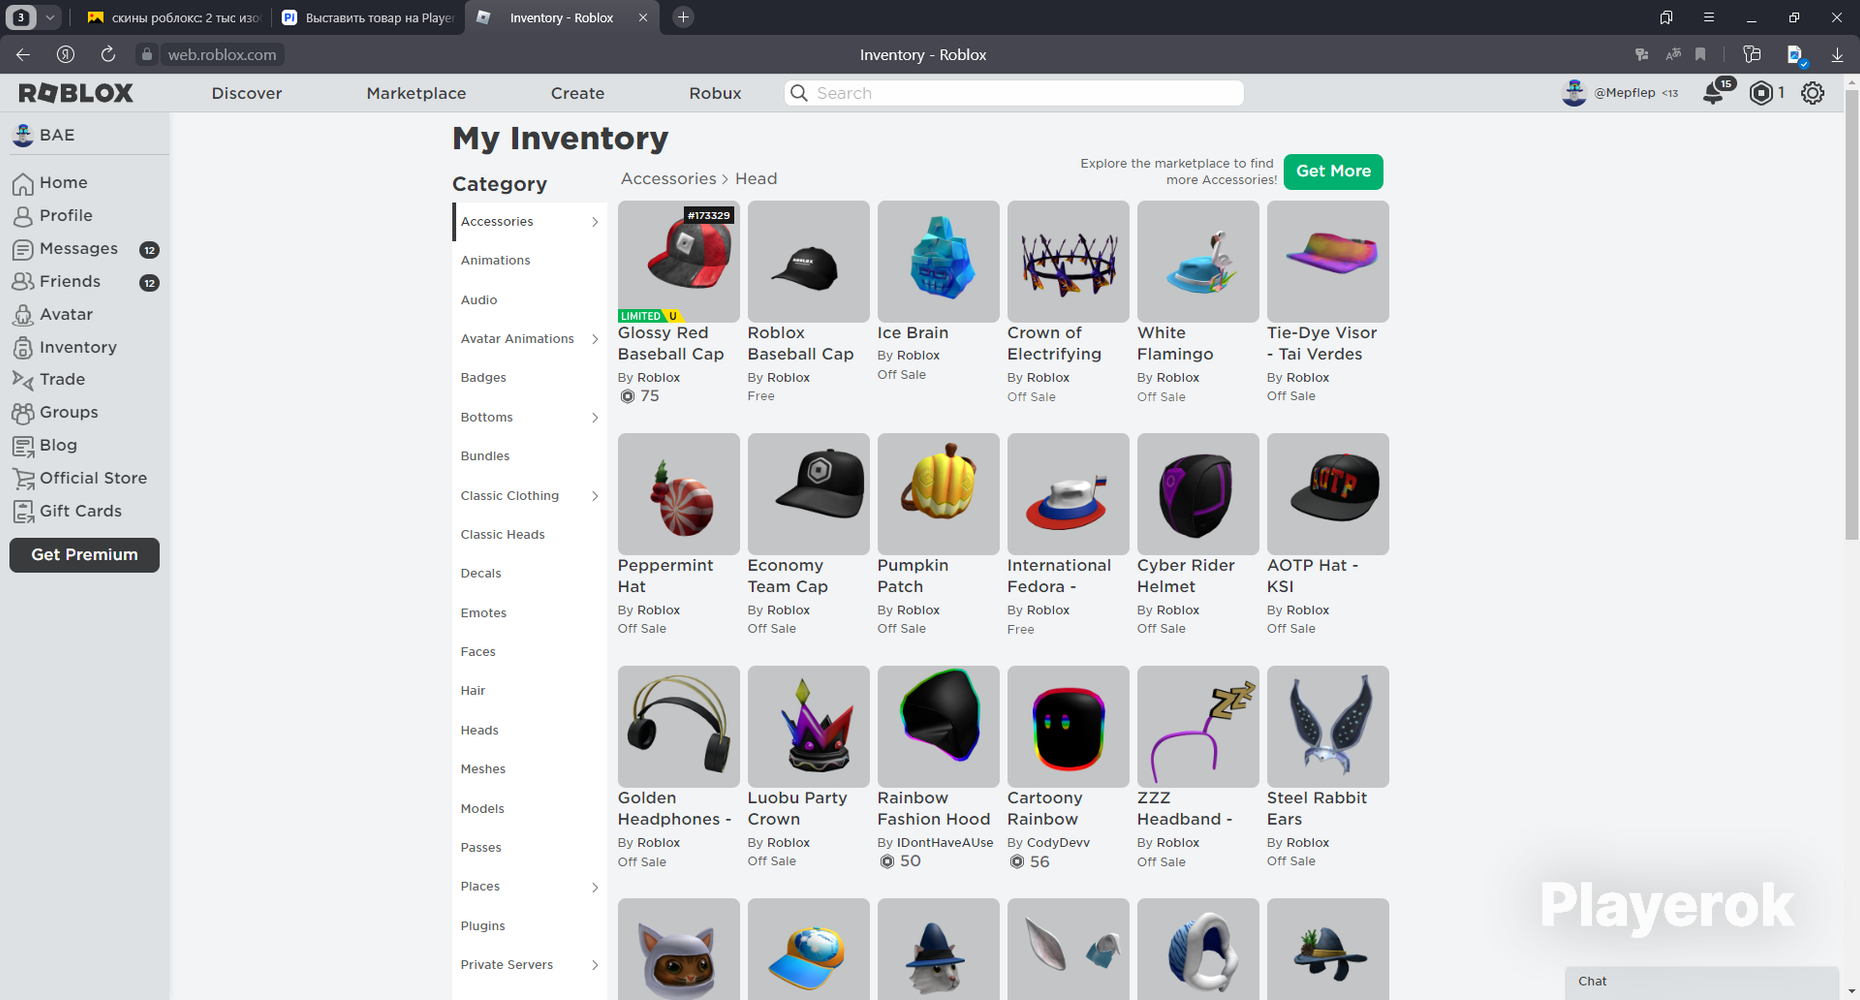This screenshot has height=1000, width=1860.
Task: Click the Robux balance icon
Action: click(x=1761, y=93)
